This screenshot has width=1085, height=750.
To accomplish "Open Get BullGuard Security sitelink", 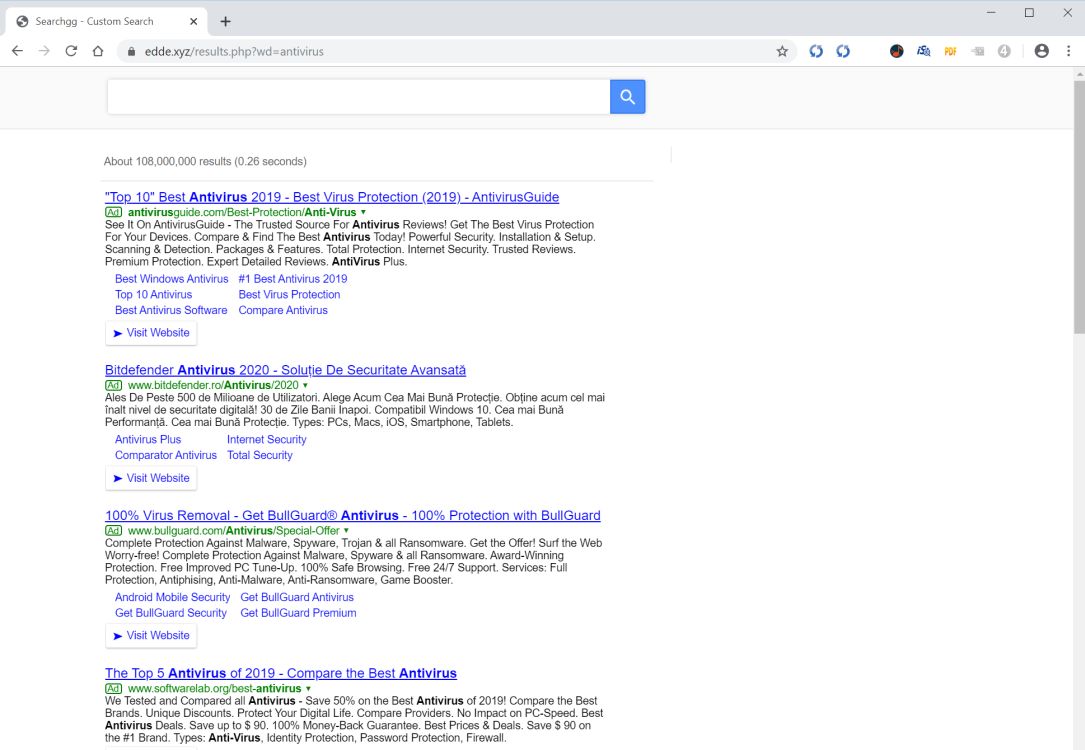I will click(x=171, y=613).
